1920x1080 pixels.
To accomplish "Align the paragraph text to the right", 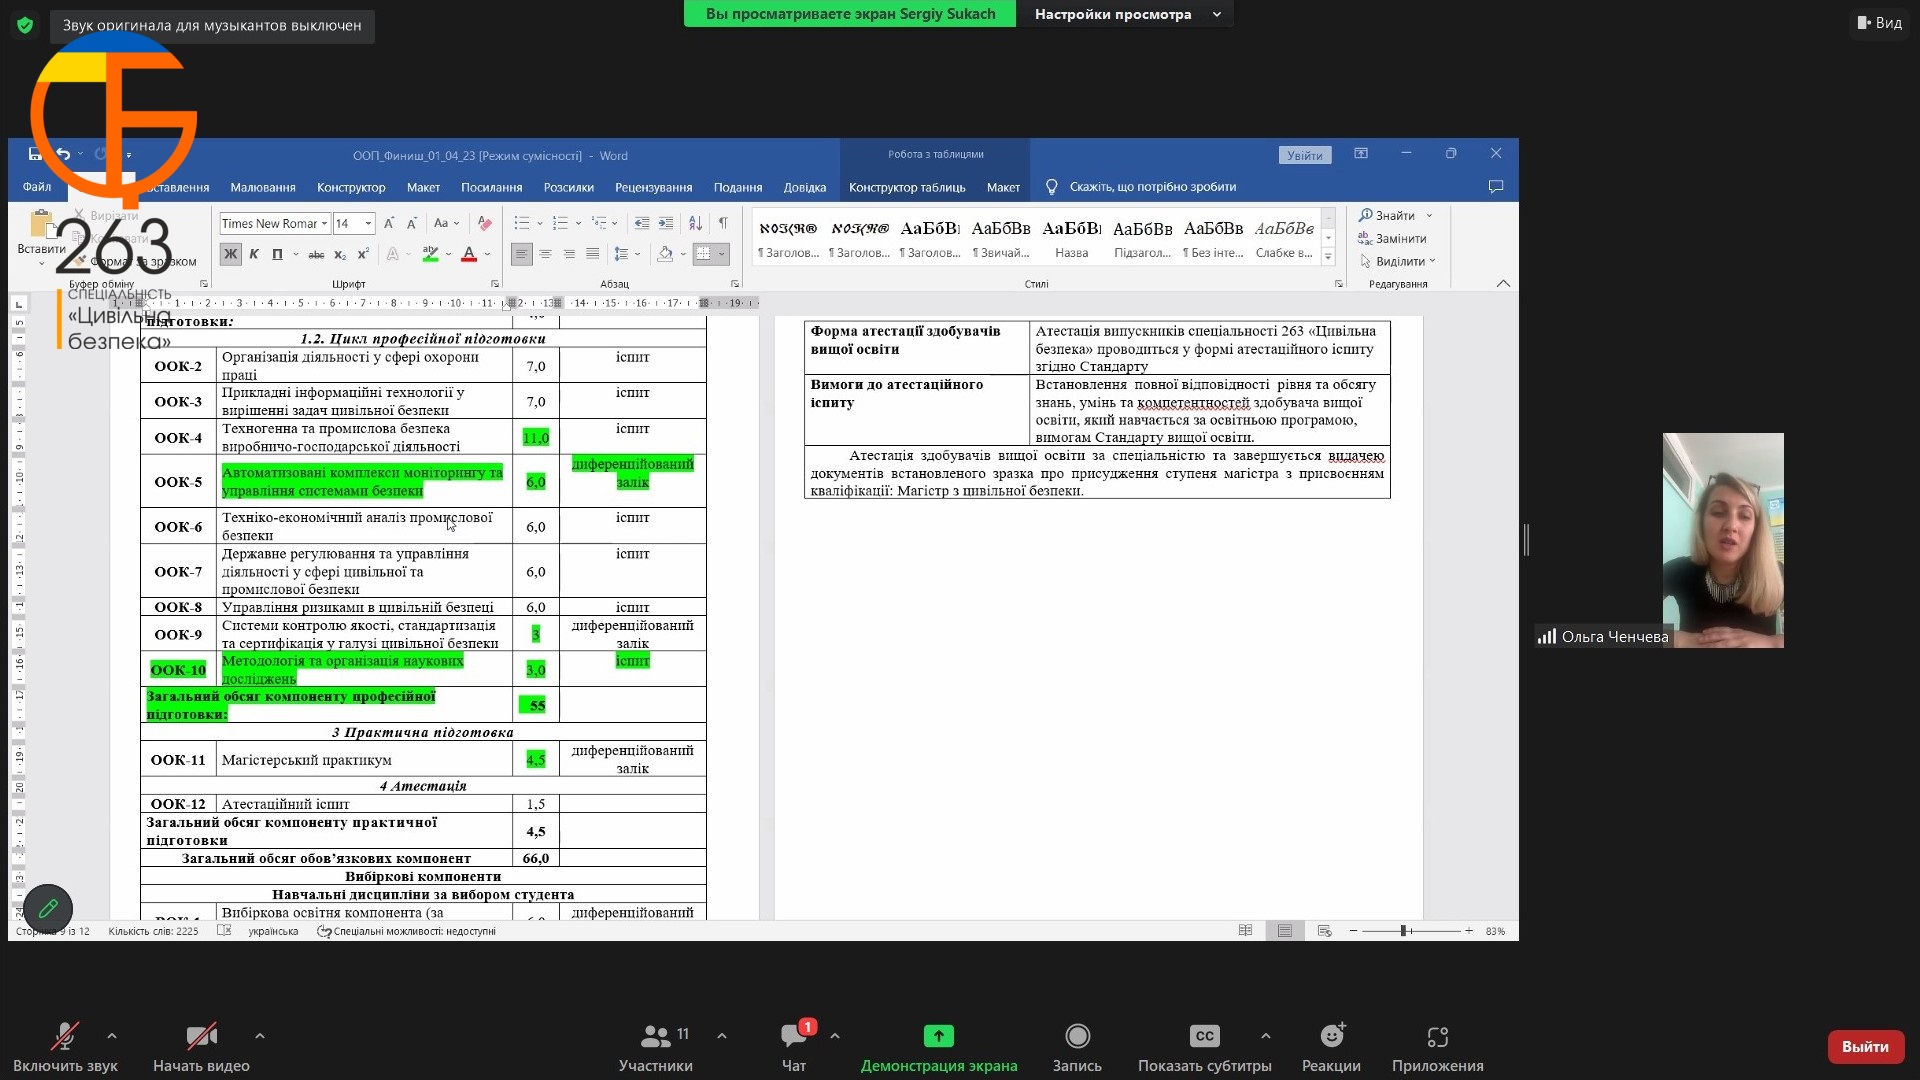I will point(569,254).
